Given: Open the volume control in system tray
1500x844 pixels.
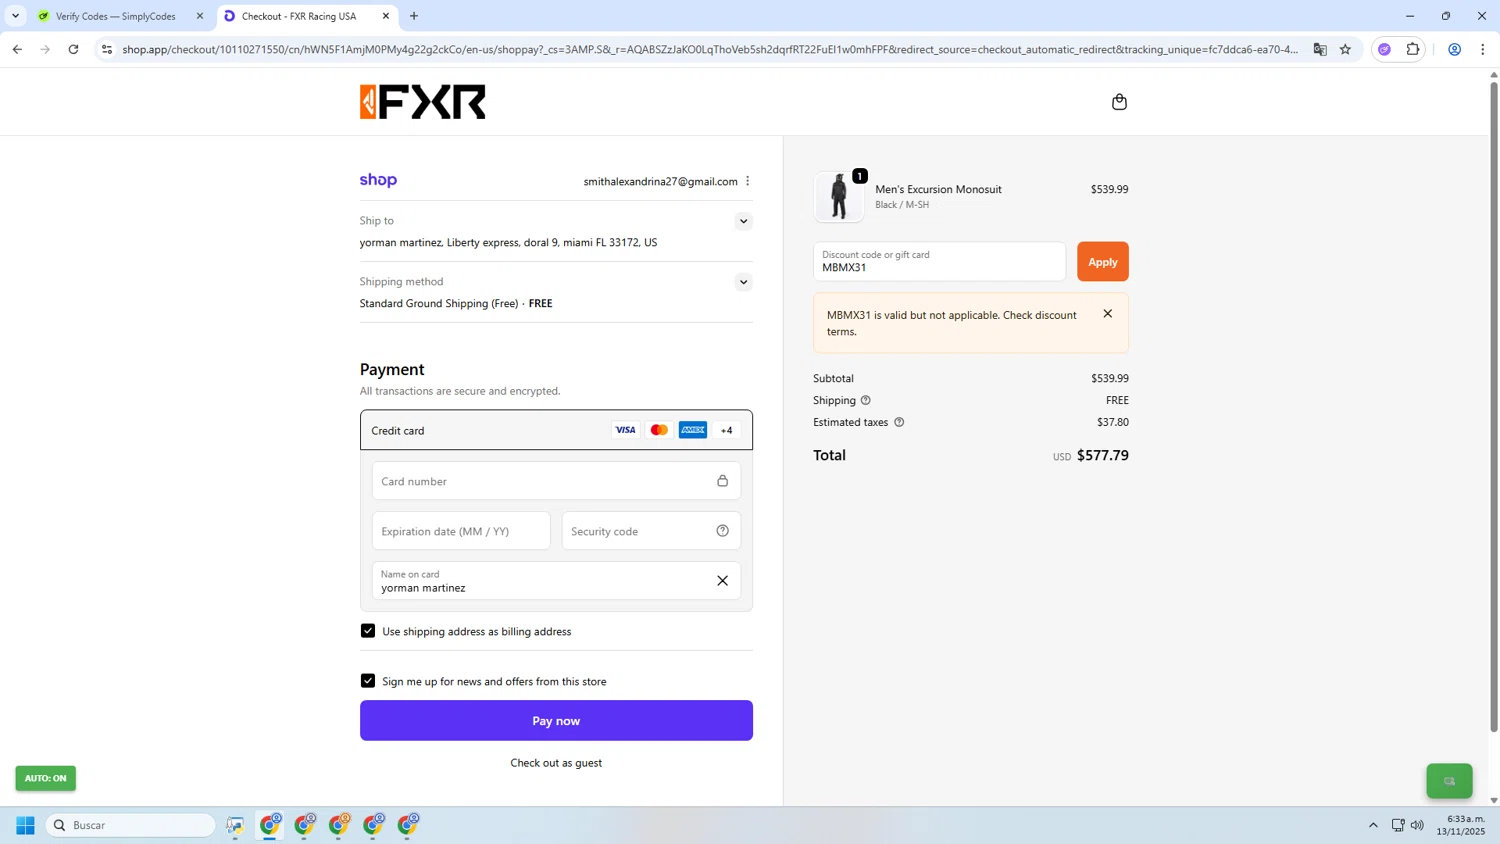Looking at the screenshot, I should [1417, 825].
